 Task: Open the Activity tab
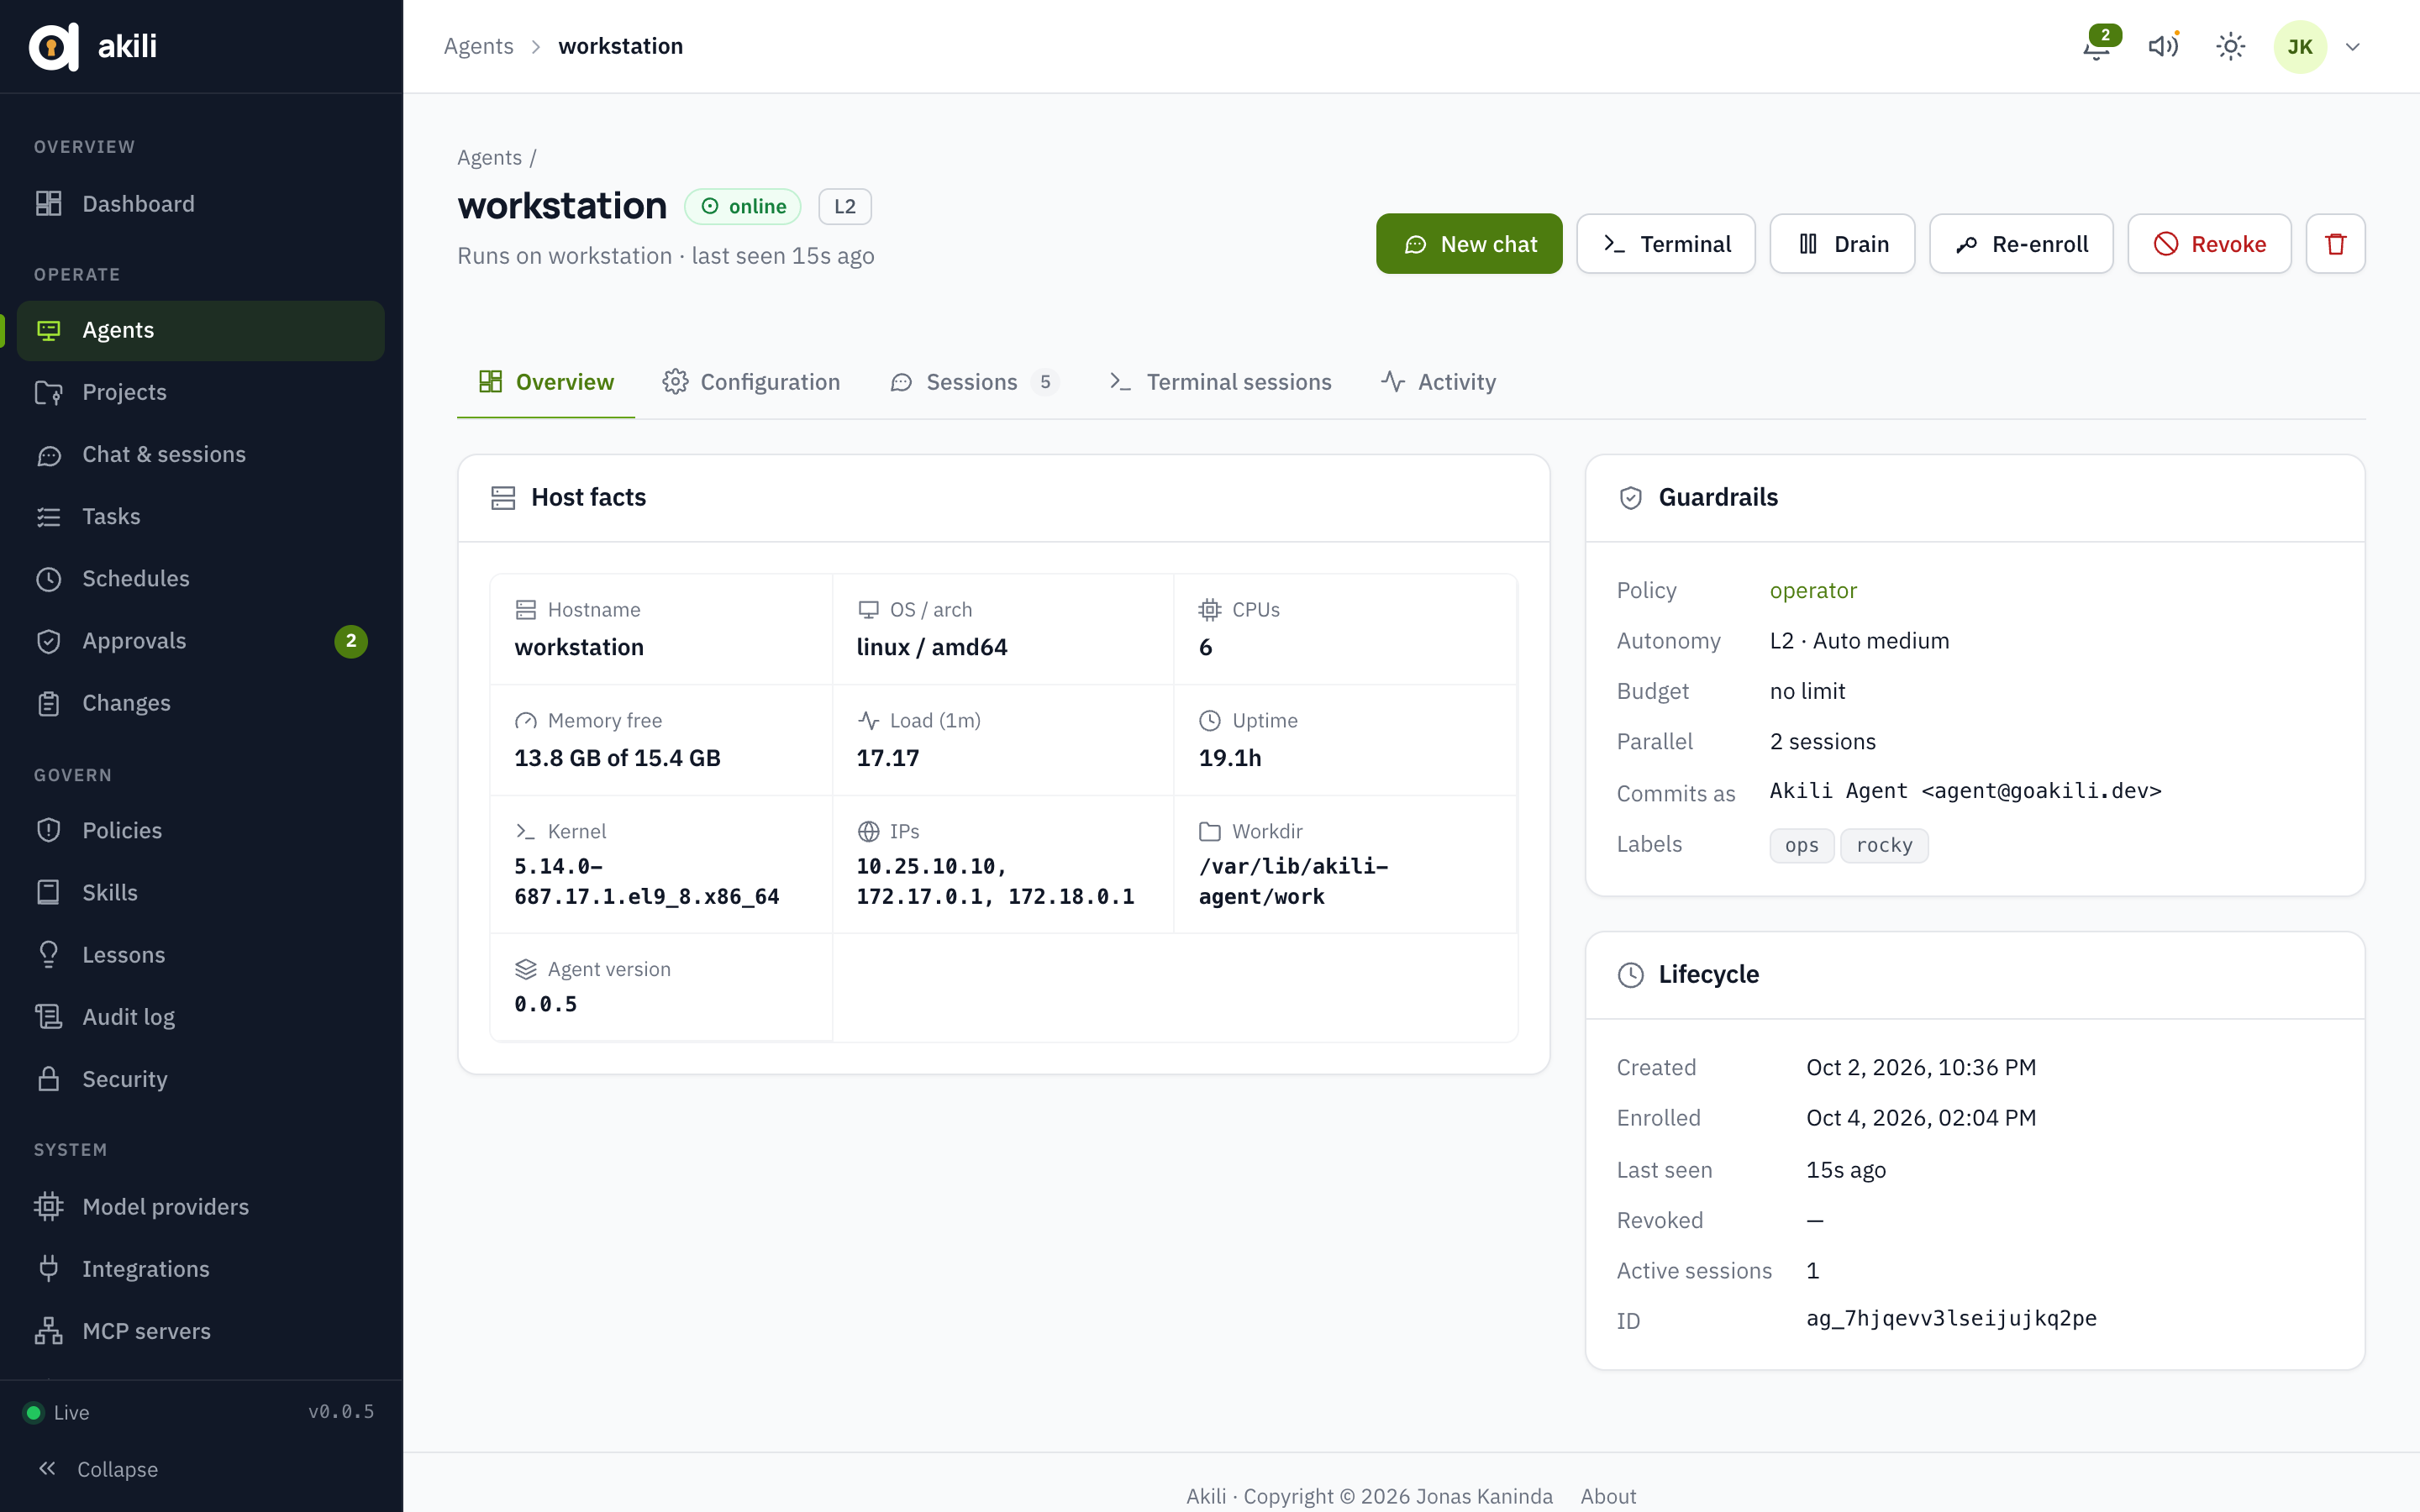point(1438,382)
